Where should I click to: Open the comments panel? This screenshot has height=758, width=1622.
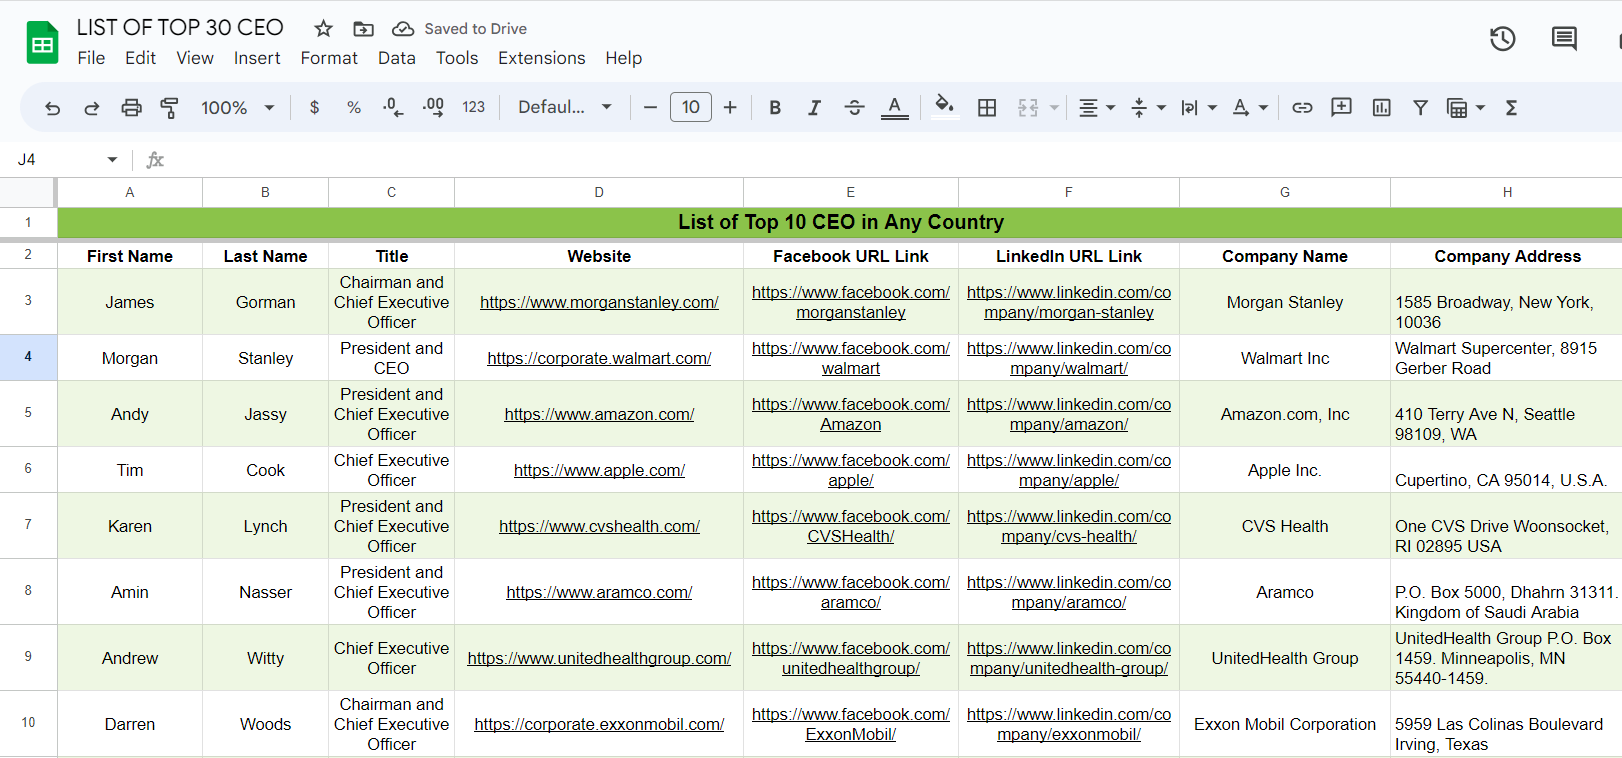coord(1564,39)
